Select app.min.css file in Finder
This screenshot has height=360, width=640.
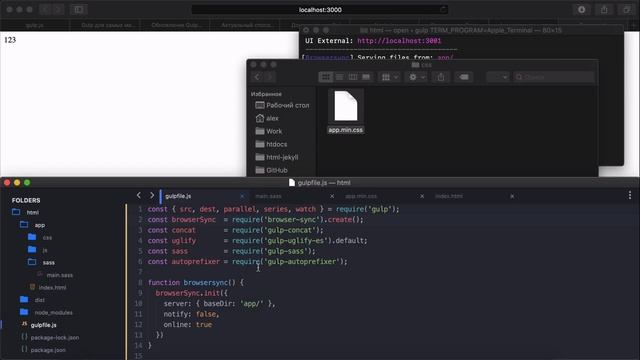pos(346,111)
